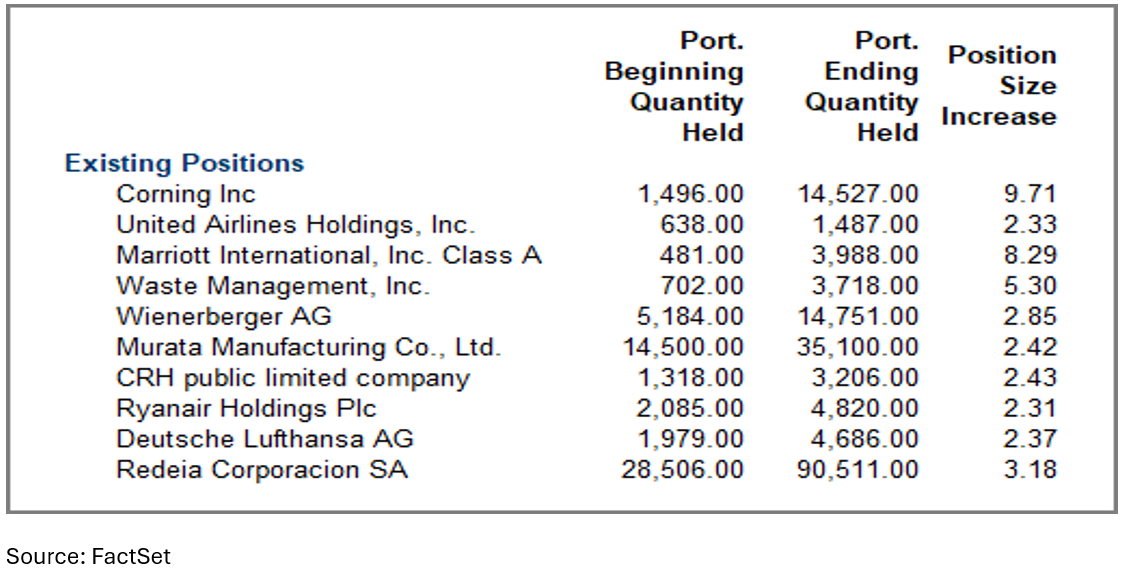Click the Existing Positions group header
Image resolution: width=1124 pixels, height=569 pixels.
(x=184, y=163)
